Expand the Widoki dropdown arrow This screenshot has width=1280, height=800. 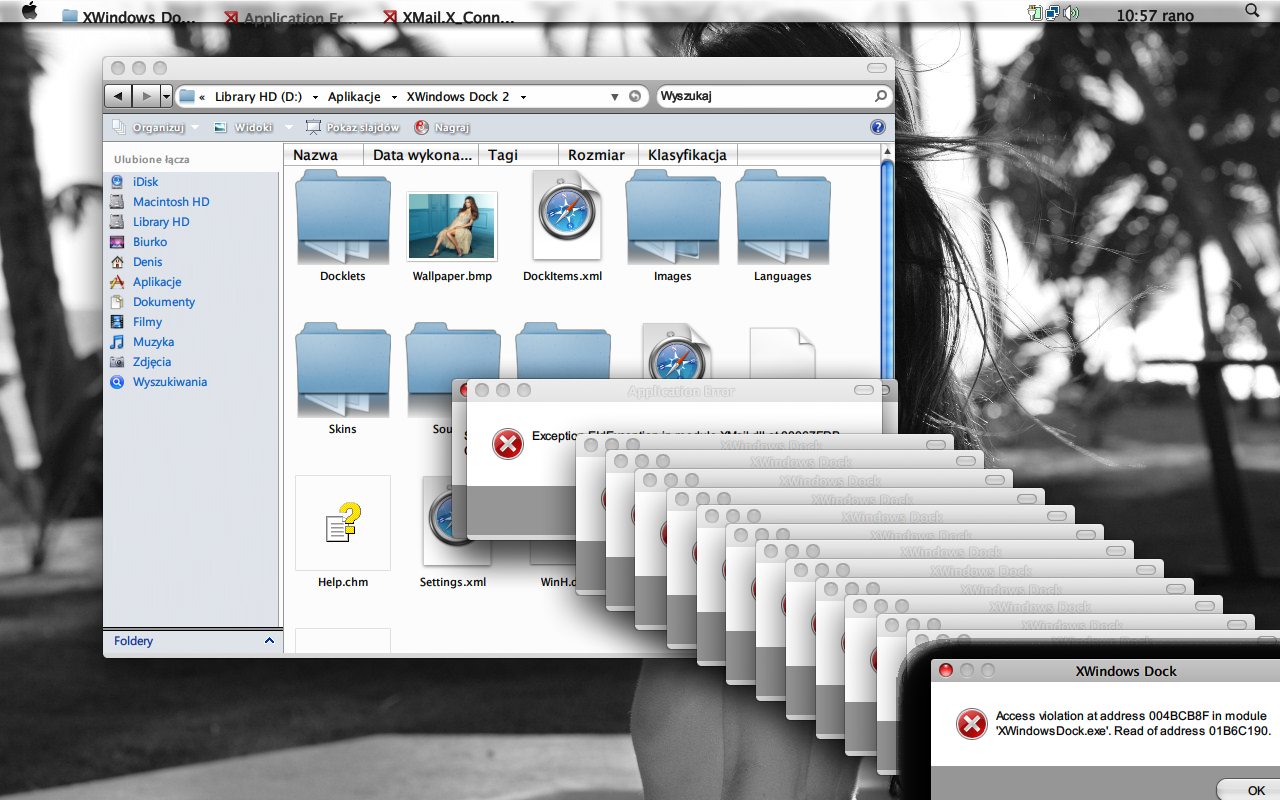tap(289, 128)
